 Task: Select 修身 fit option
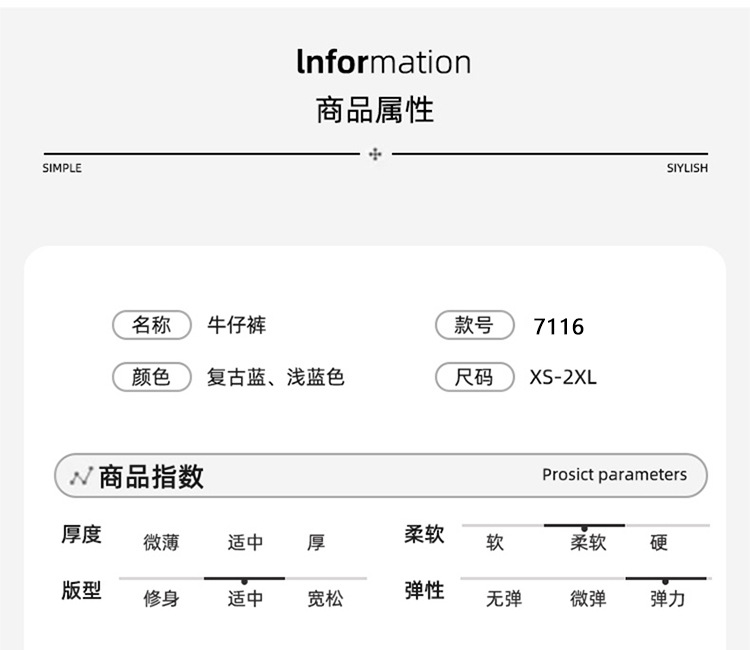pyautogui.click(x=161, y=599)
